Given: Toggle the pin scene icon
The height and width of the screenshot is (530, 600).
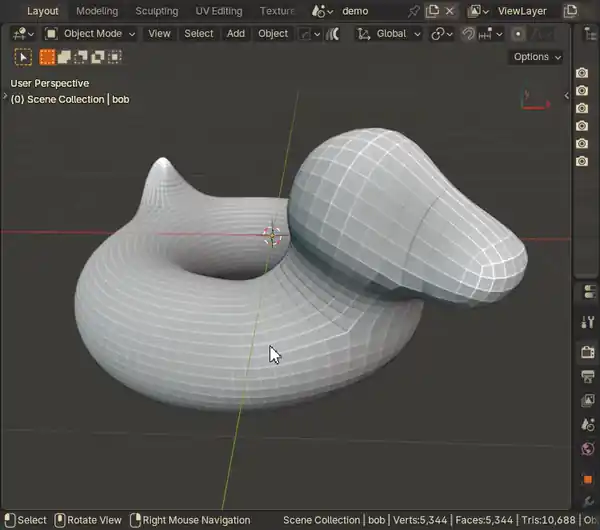Looking at the screenshot, I should click(414, 11).
